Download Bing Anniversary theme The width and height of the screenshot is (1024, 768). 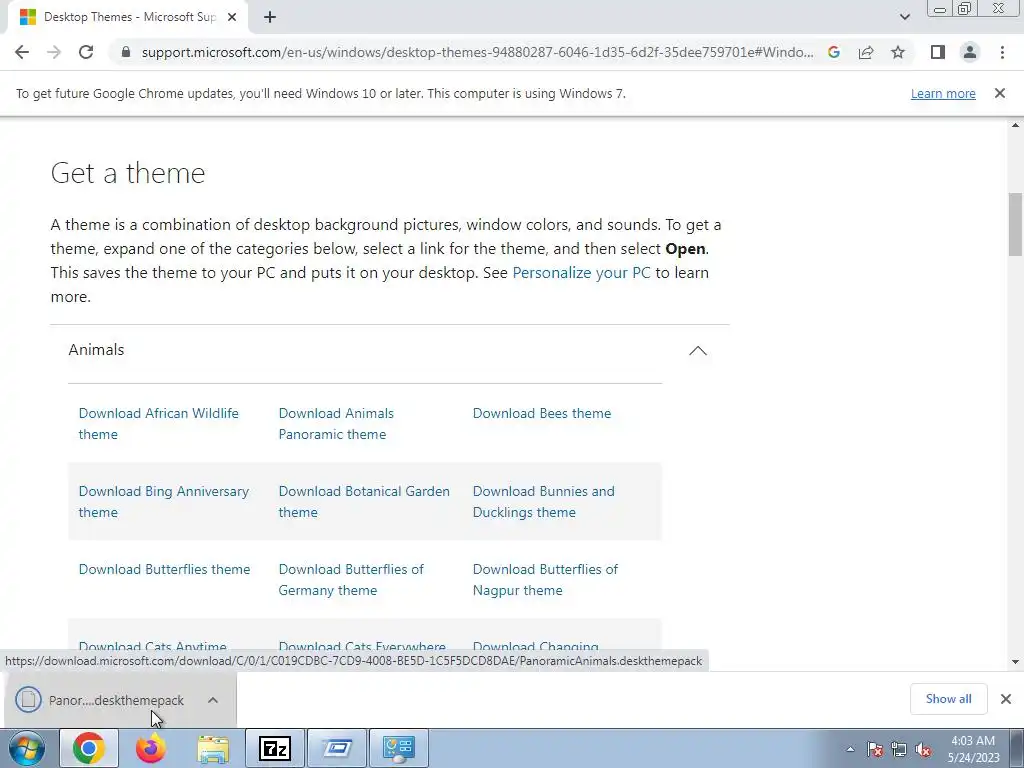[x=164, y=502]
